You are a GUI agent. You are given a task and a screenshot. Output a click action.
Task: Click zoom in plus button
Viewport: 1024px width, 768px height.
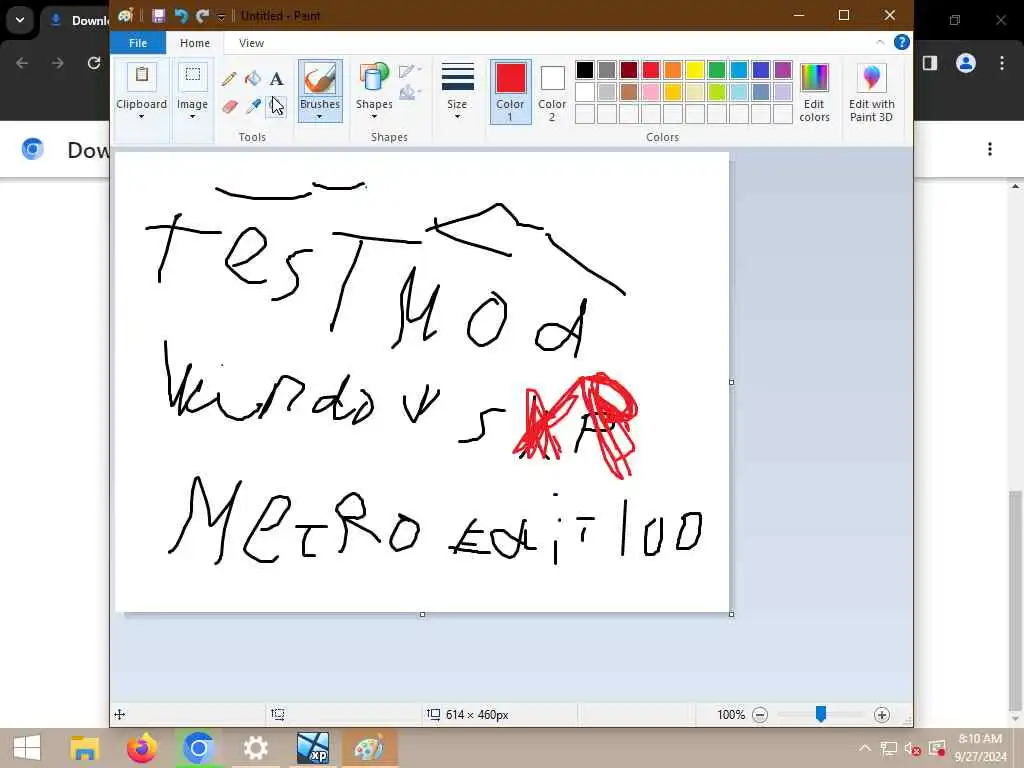[882, 714]
